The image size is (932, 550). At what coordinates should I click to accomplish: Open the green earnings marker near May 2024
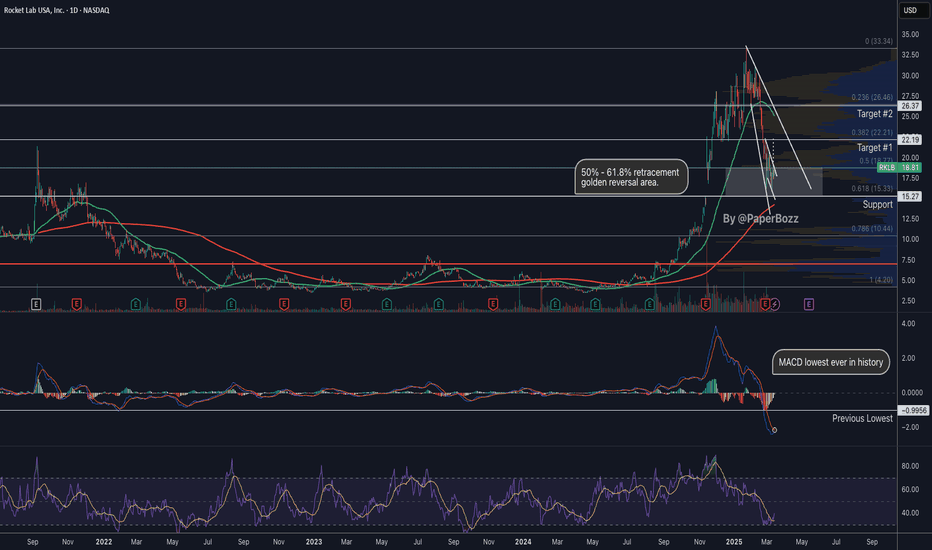click(596, 304)
